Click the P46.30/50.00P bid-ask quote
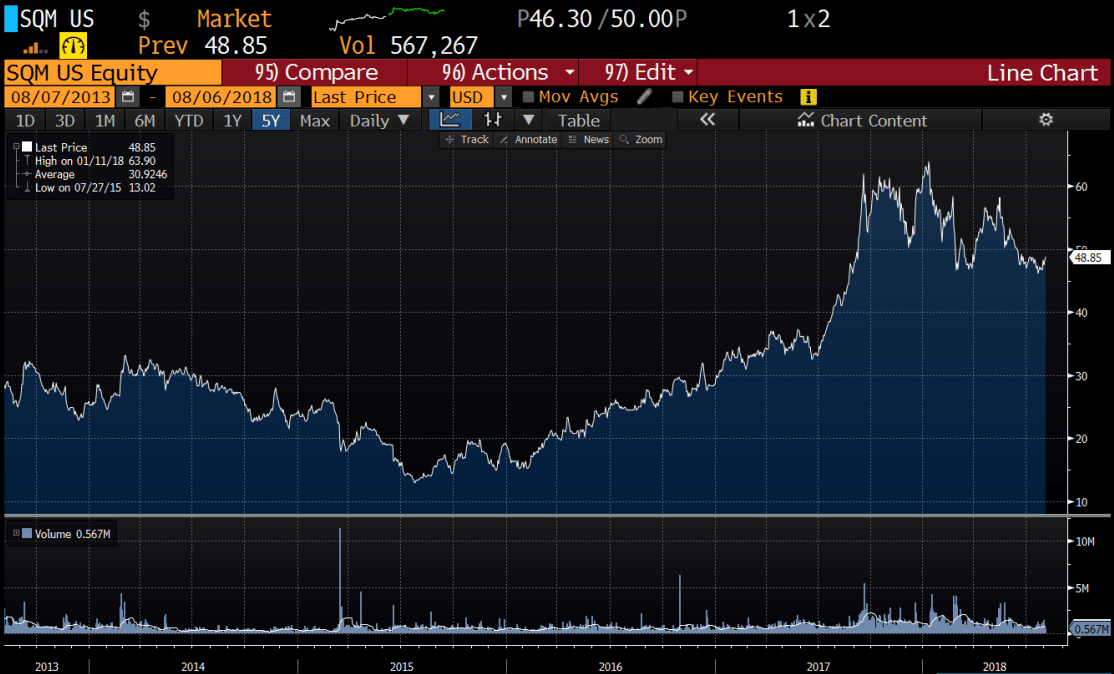The width and height of the screenshot is (1114, 674). point(602,19)
